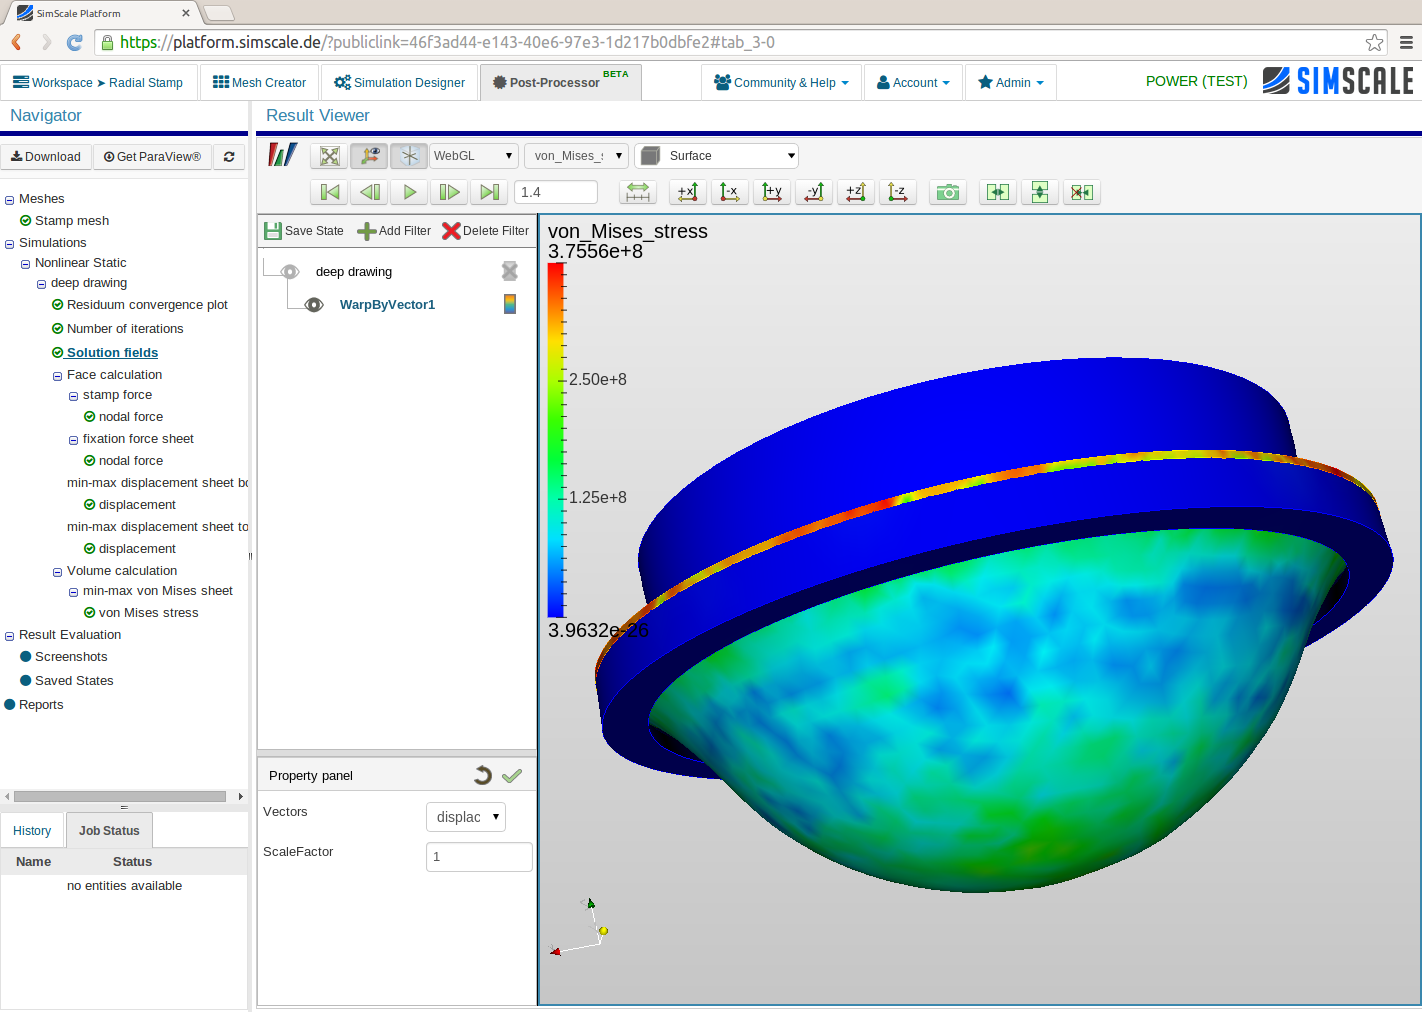Click the close split view icon
The image size is (1422, 1029).
[x=1082, y=192]
